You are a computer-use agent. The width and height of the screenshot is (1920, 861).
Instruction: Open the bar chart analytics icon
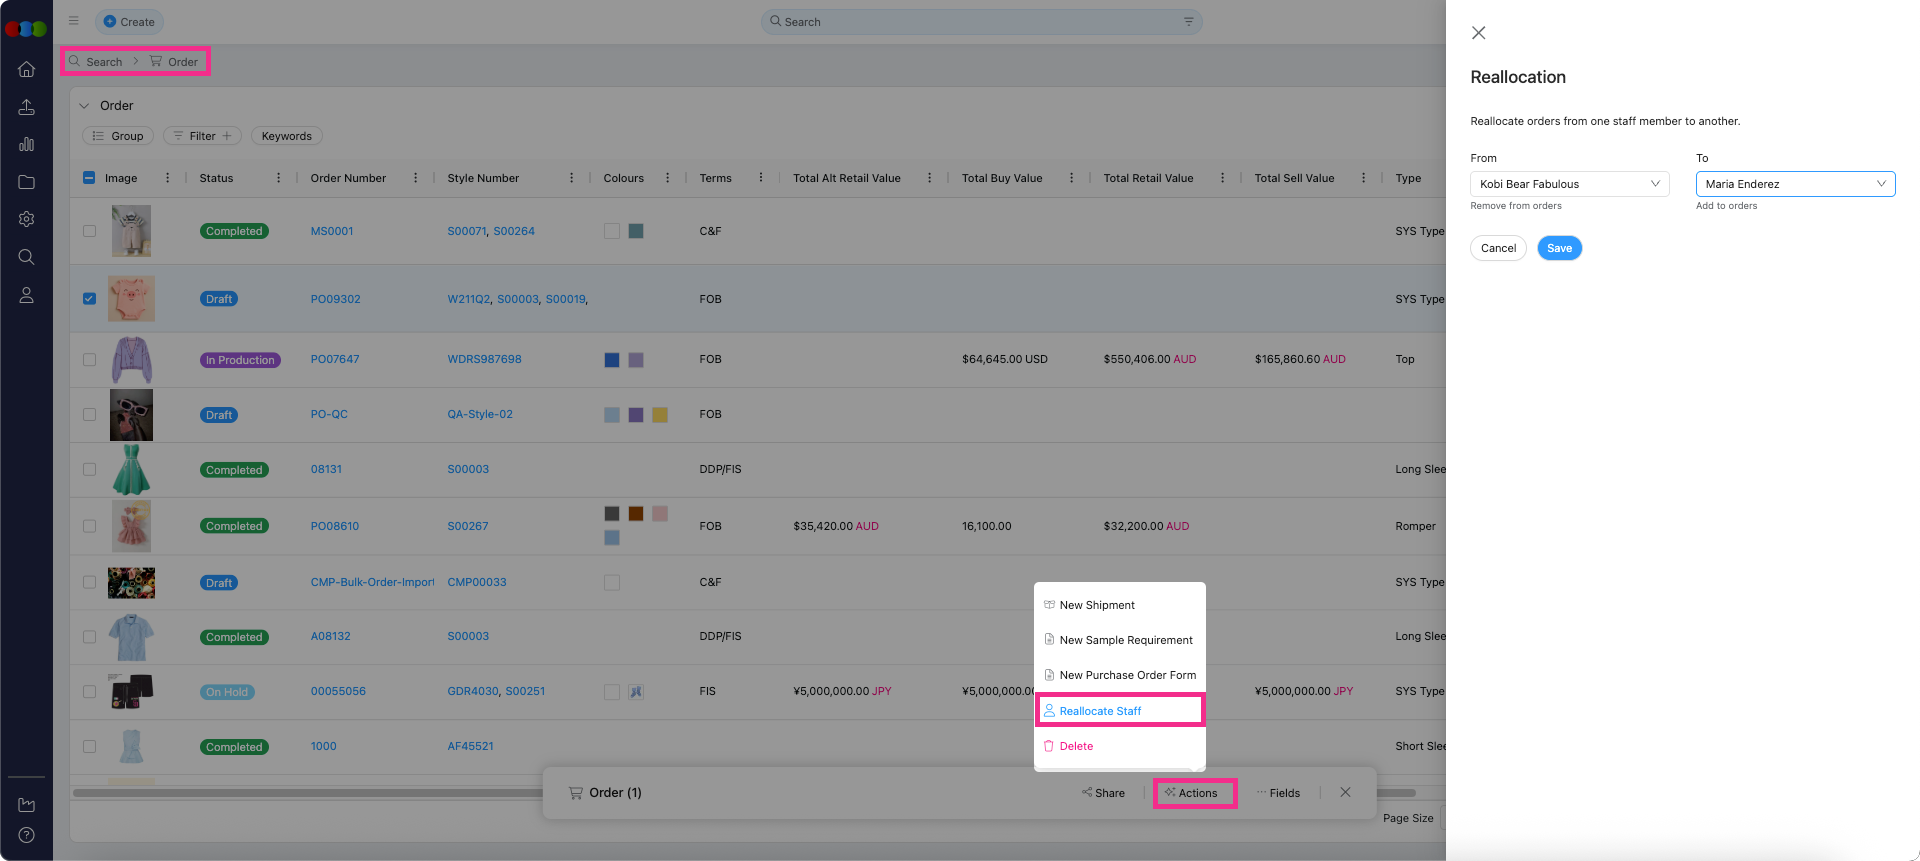tap(27, 144)
